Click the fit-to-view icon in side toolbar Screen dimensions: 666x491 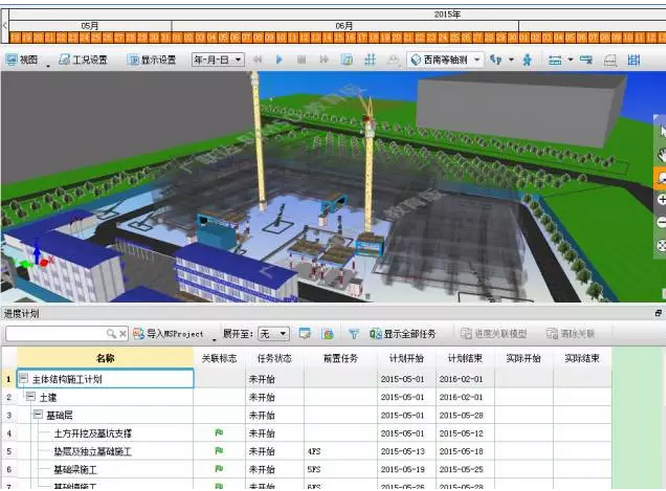tap(660, 245)
